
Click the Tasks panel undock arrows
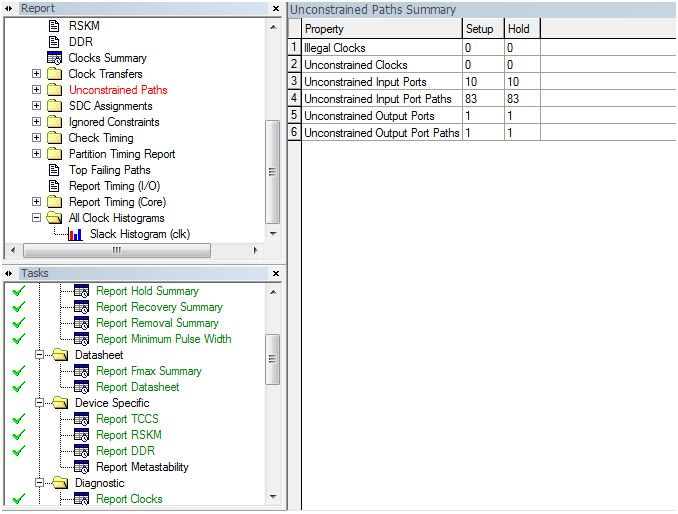pos(9,274)
